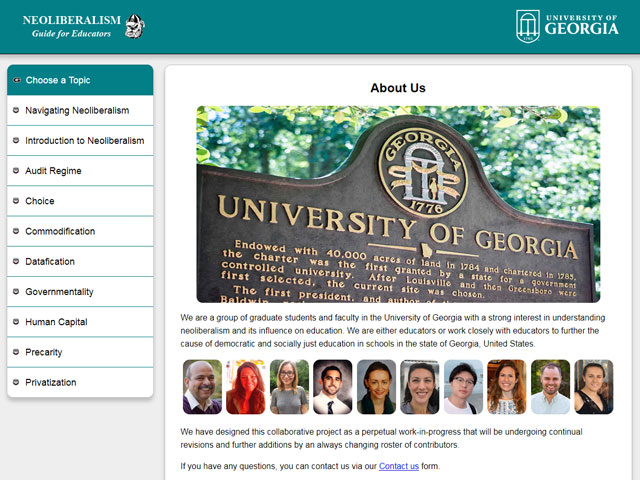Click bullet icon beside Choice
Viewport: 640px width, 480px height.
pyautogui.click(x=16, y=201)
